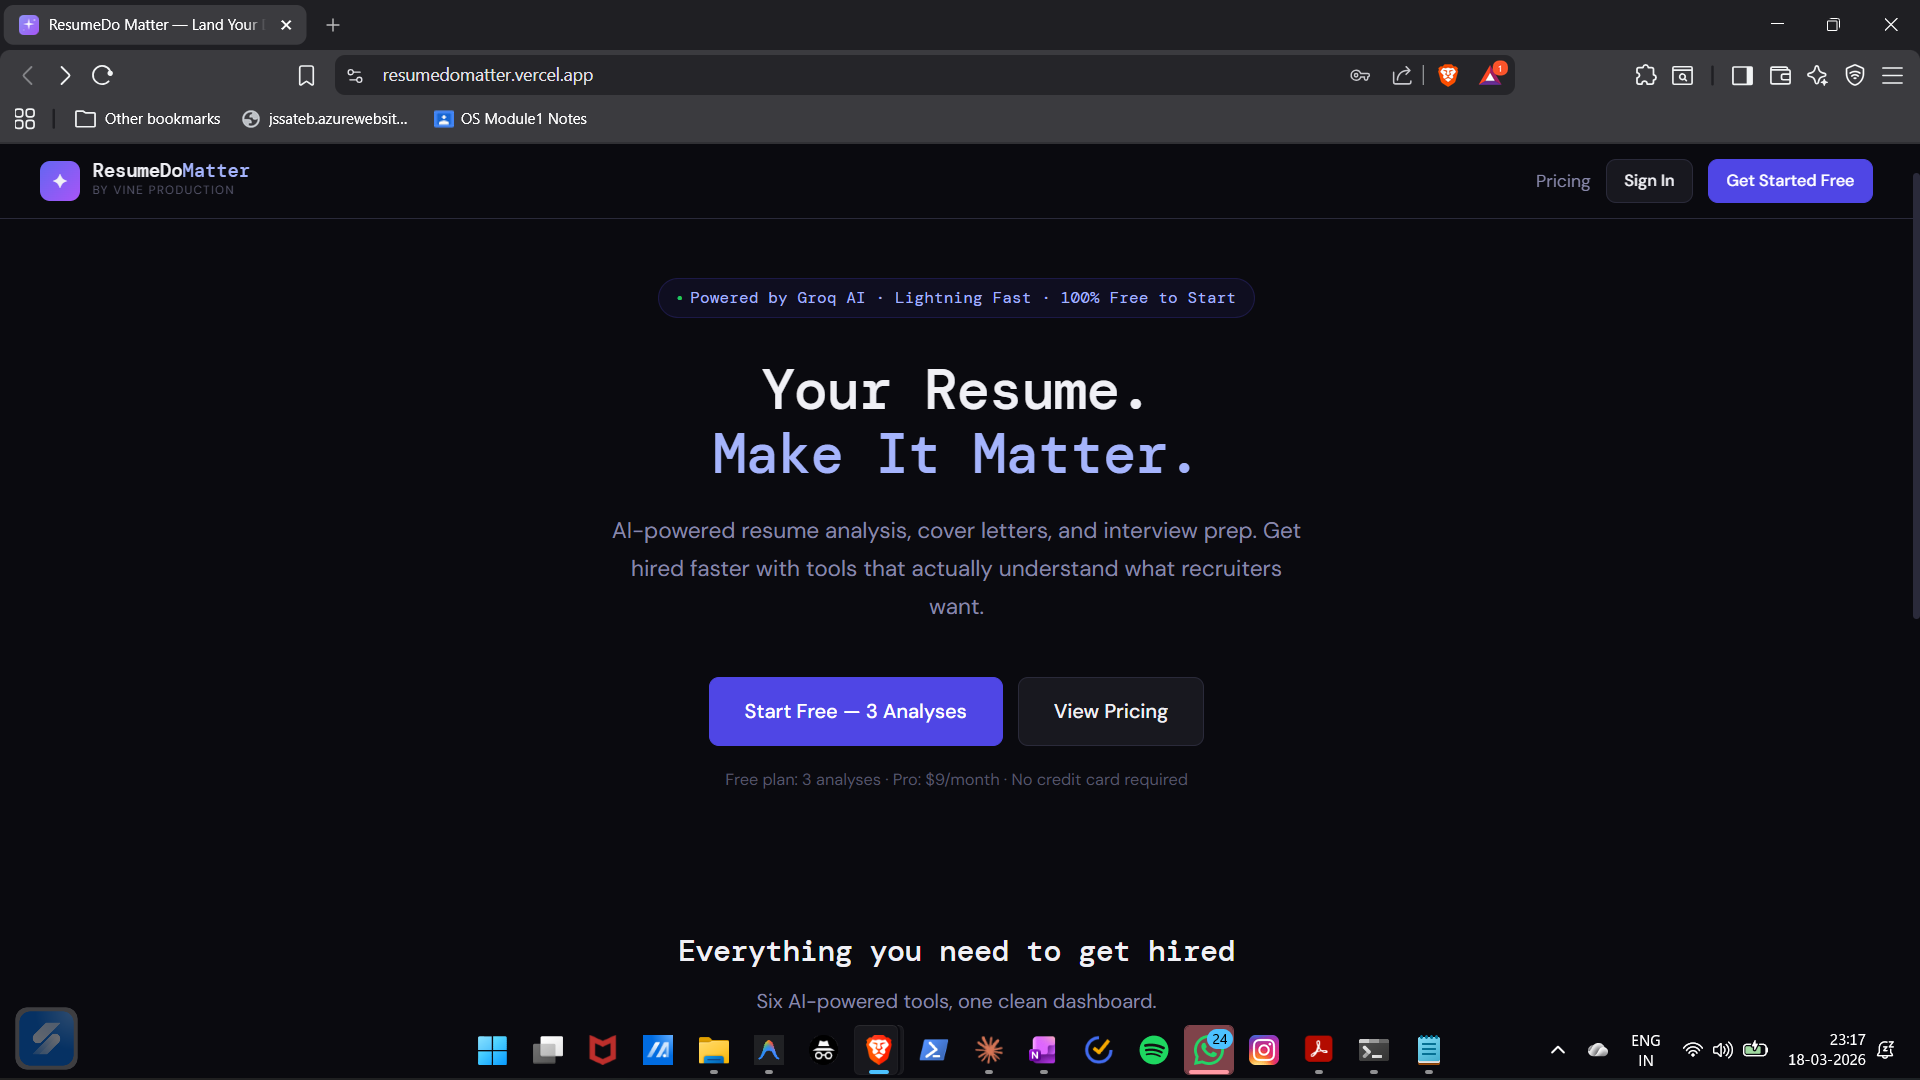
Task: Launch Spotify from the taskbar
Action: 1153,1051
